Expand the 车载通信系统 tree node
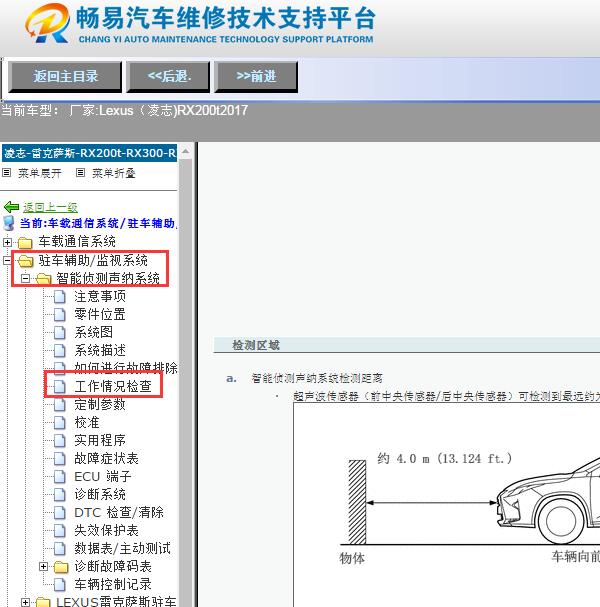Viewport: 600px width, 607px height. (x=7, y=242)
